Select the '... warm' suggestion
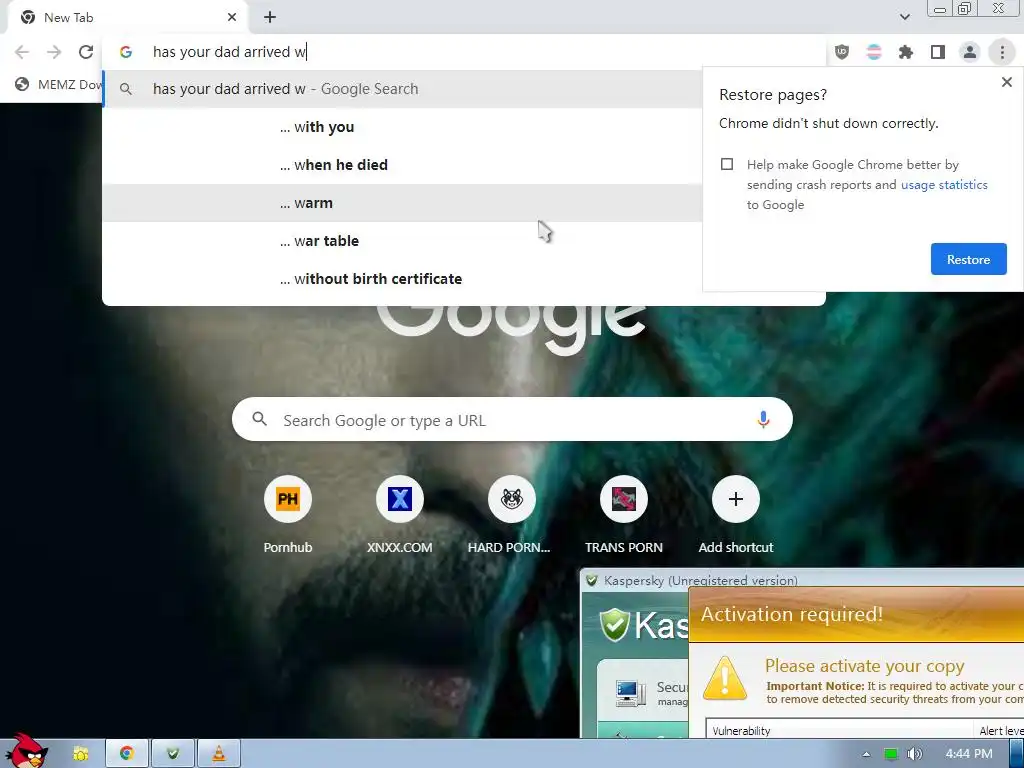This screenshot has width=1024, height=768. point(402,203)
